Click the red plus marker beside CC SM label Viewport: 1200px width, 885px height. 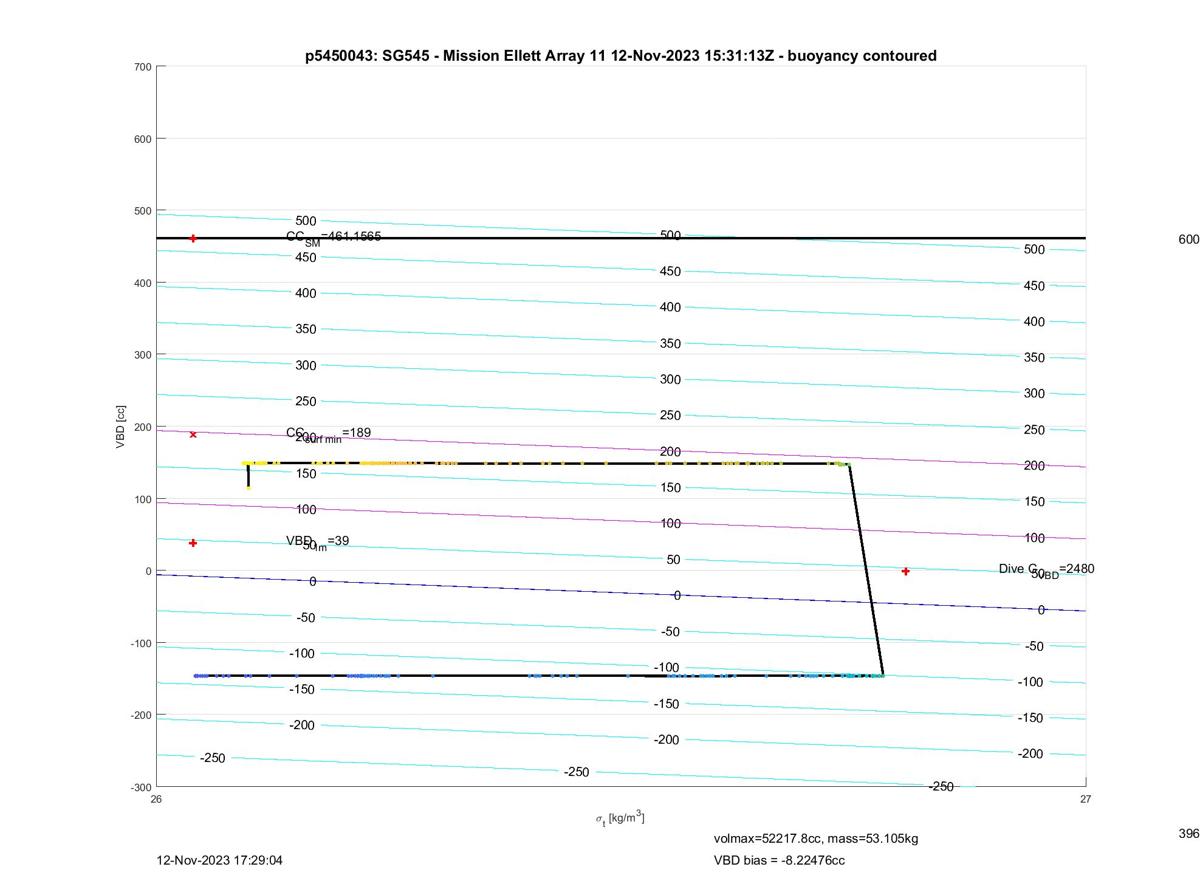(x=193, y=238)
